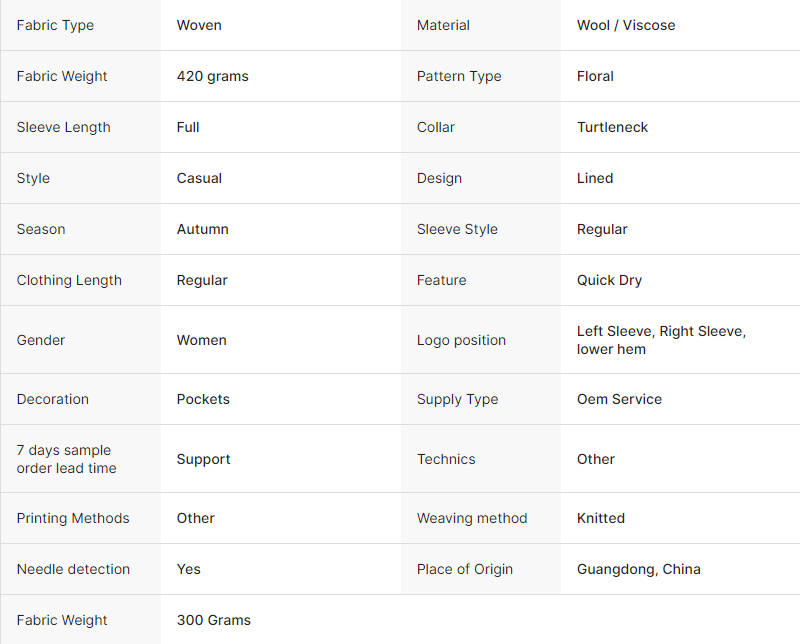The image size is (800, 644).
Task: Click the "420 grams" fabric weight value
Action: [x=212, y=76]
